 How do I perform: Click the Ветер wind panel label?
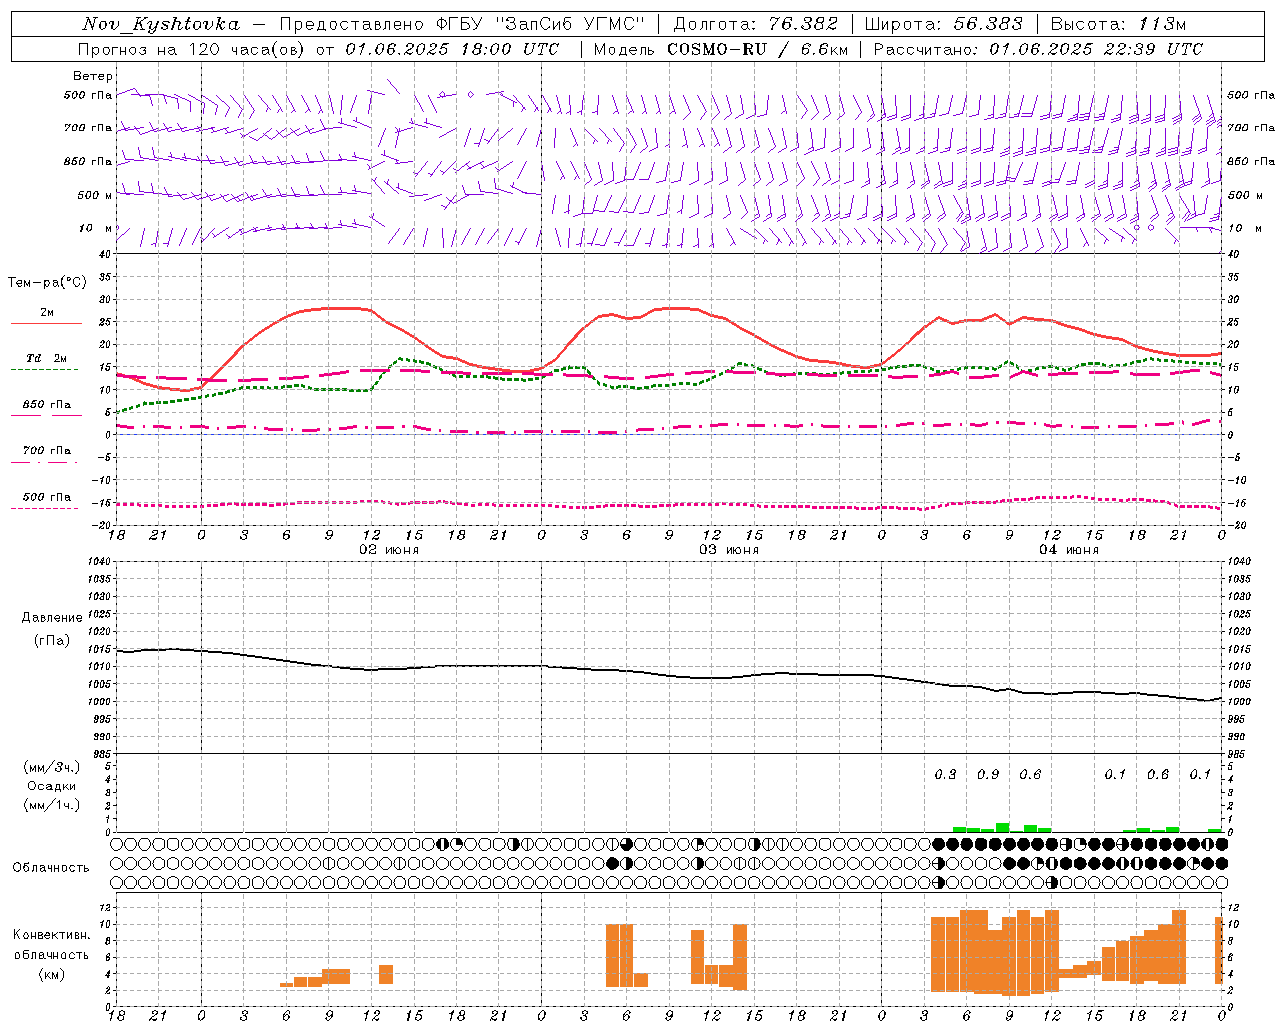point(93,76)
